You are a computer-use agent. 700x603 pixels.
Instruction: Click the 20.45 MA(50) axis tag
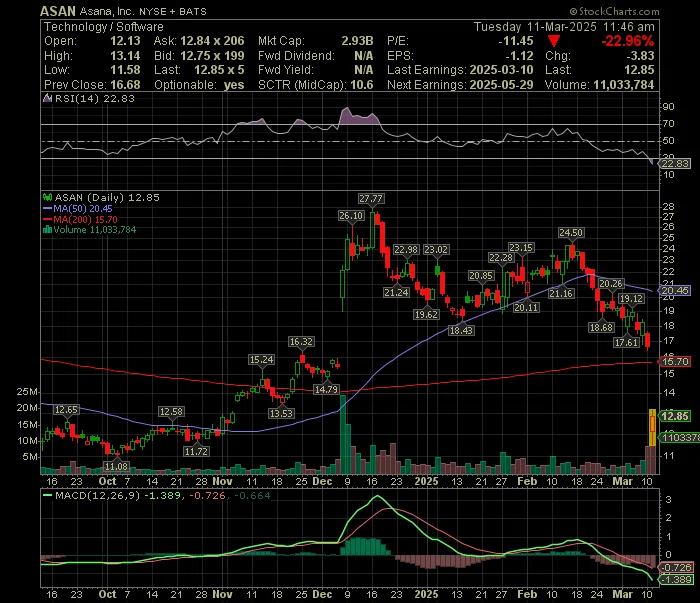tap(675, 291)
